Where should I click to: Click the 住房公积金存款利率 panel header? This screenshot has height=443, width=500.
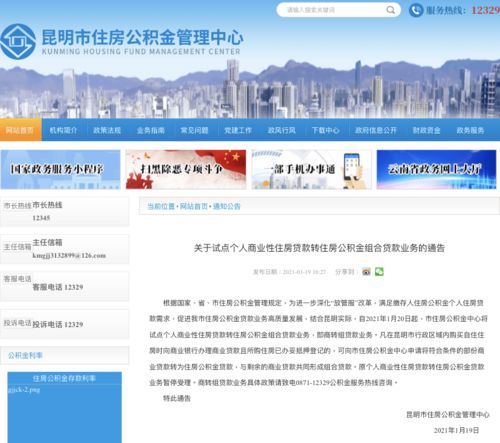64,378
